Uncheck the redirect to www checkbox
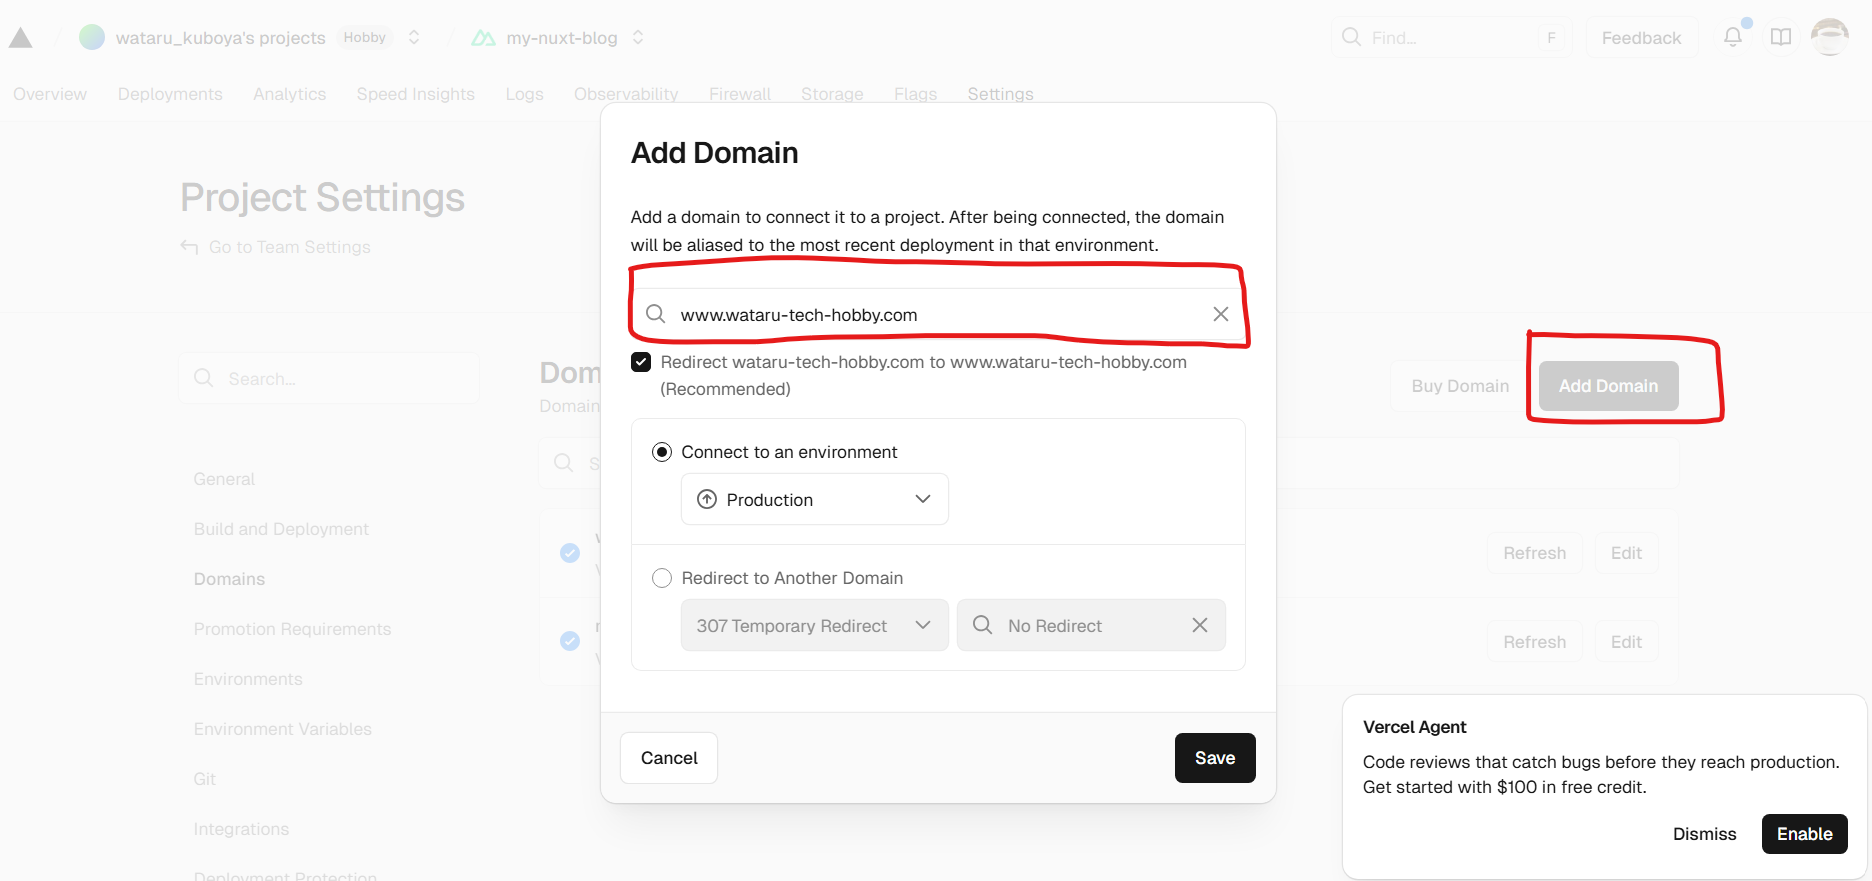The height and width of the screenshot is (881, 1872). tap(641, 362)
